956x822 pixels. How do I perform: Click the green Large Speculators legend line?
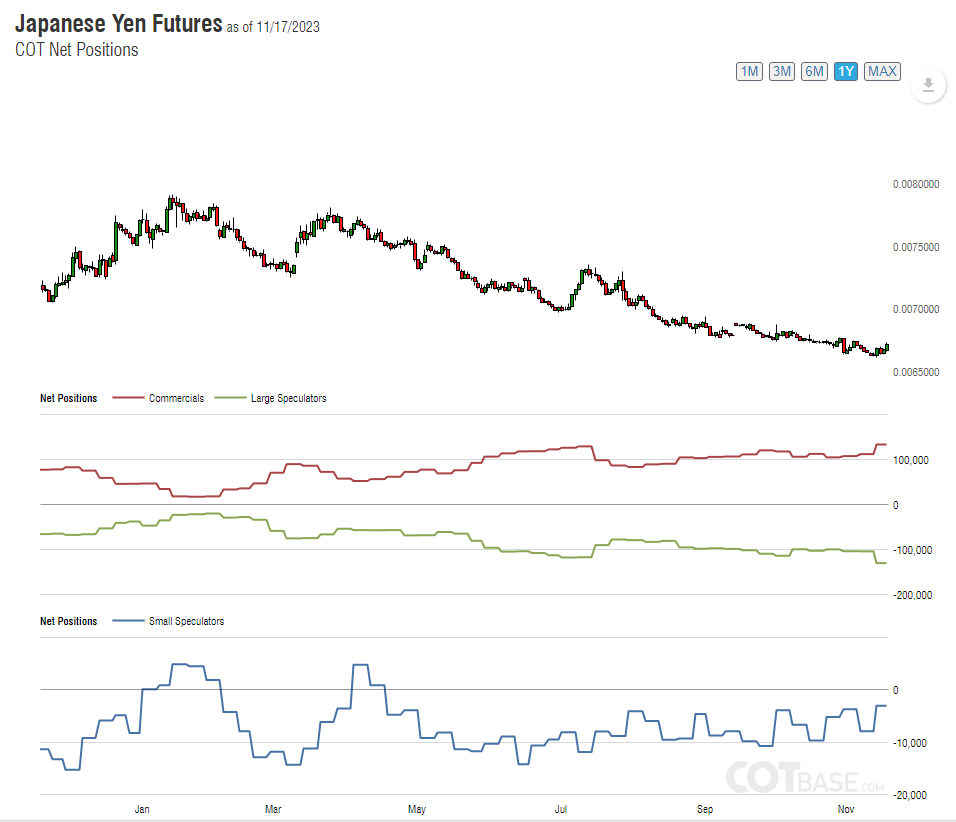pyautogui.click(x=232, y=398)
